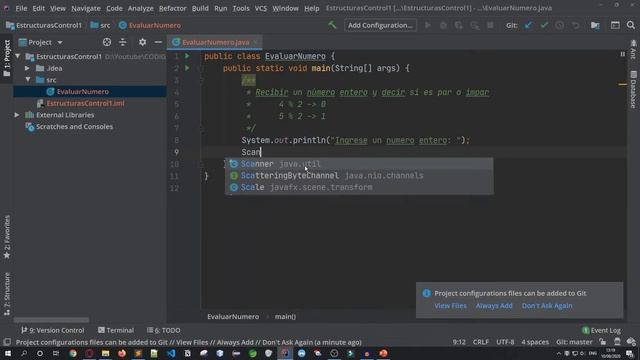Collapse the src folder

click(28, 80)
